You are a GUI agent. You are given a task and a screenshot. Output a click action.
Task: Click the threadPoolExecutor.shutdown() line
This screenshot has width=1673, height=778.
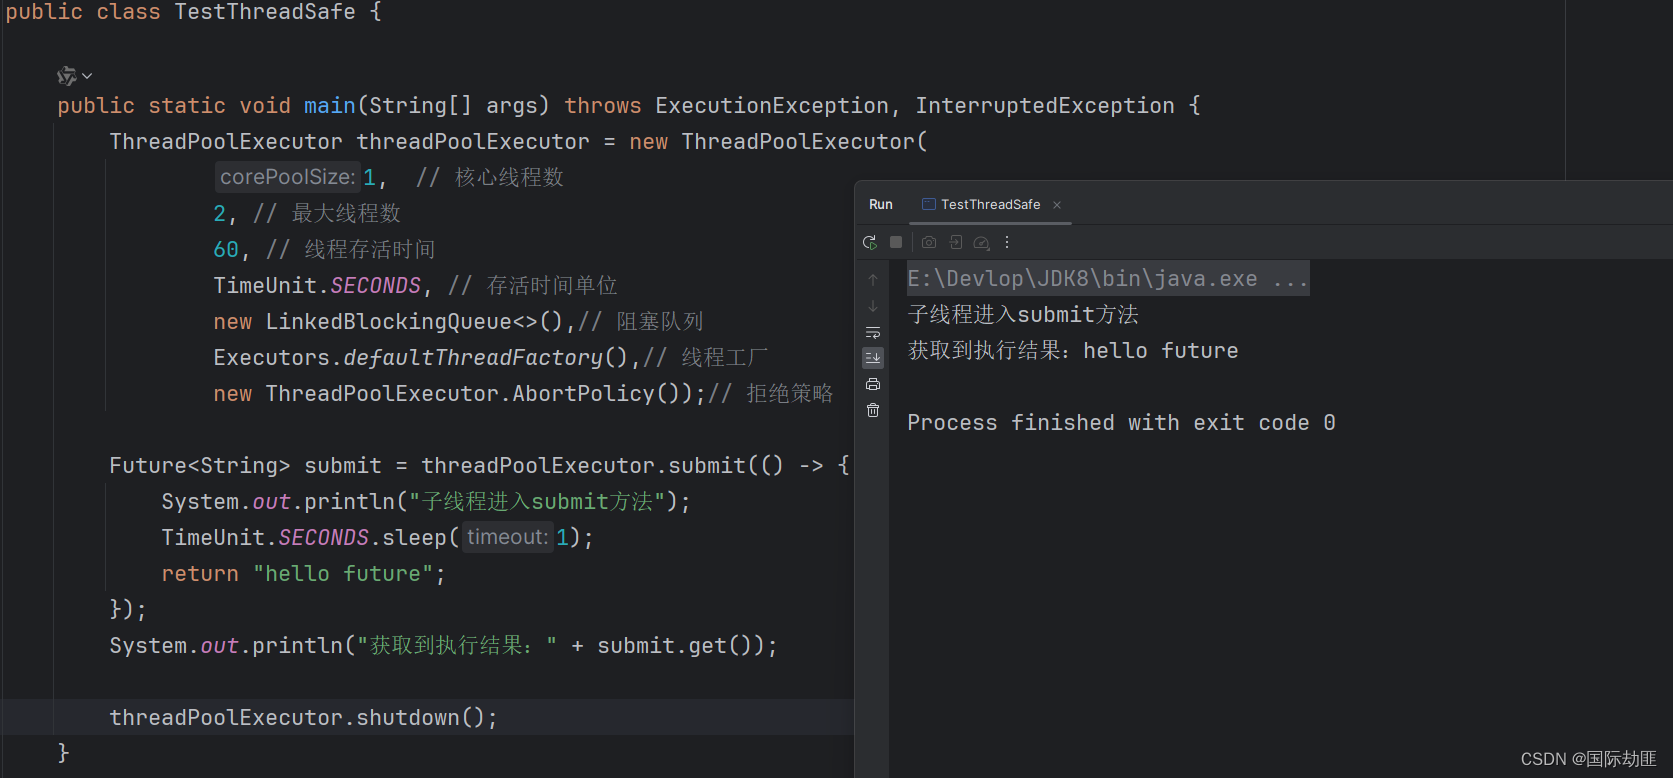(303, 717)
